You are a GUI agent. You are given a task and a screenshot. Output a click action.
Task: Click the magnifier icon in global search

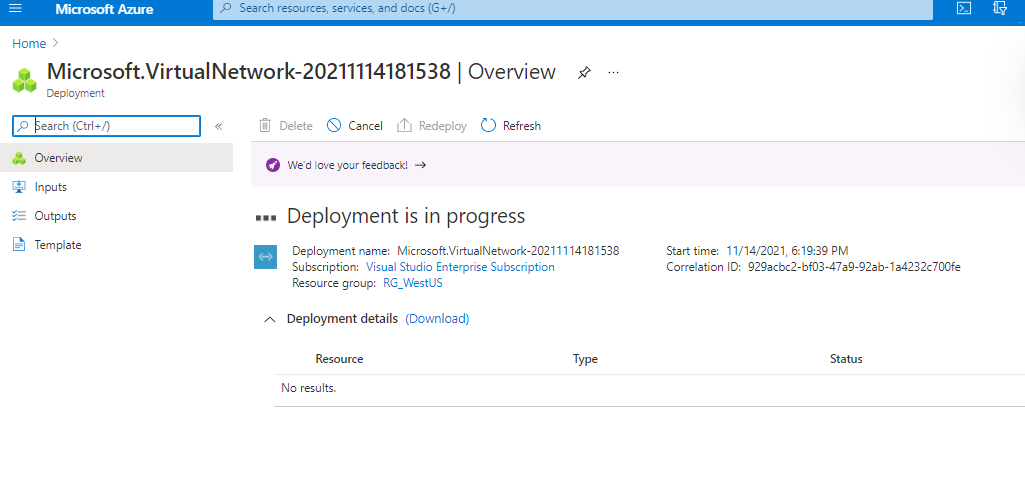[x=226, y=8]
